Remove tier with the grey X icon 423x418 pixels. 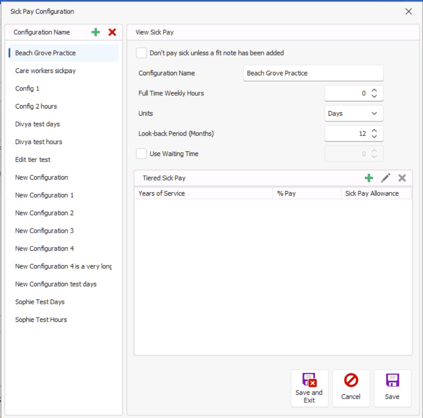click(402, 178)
